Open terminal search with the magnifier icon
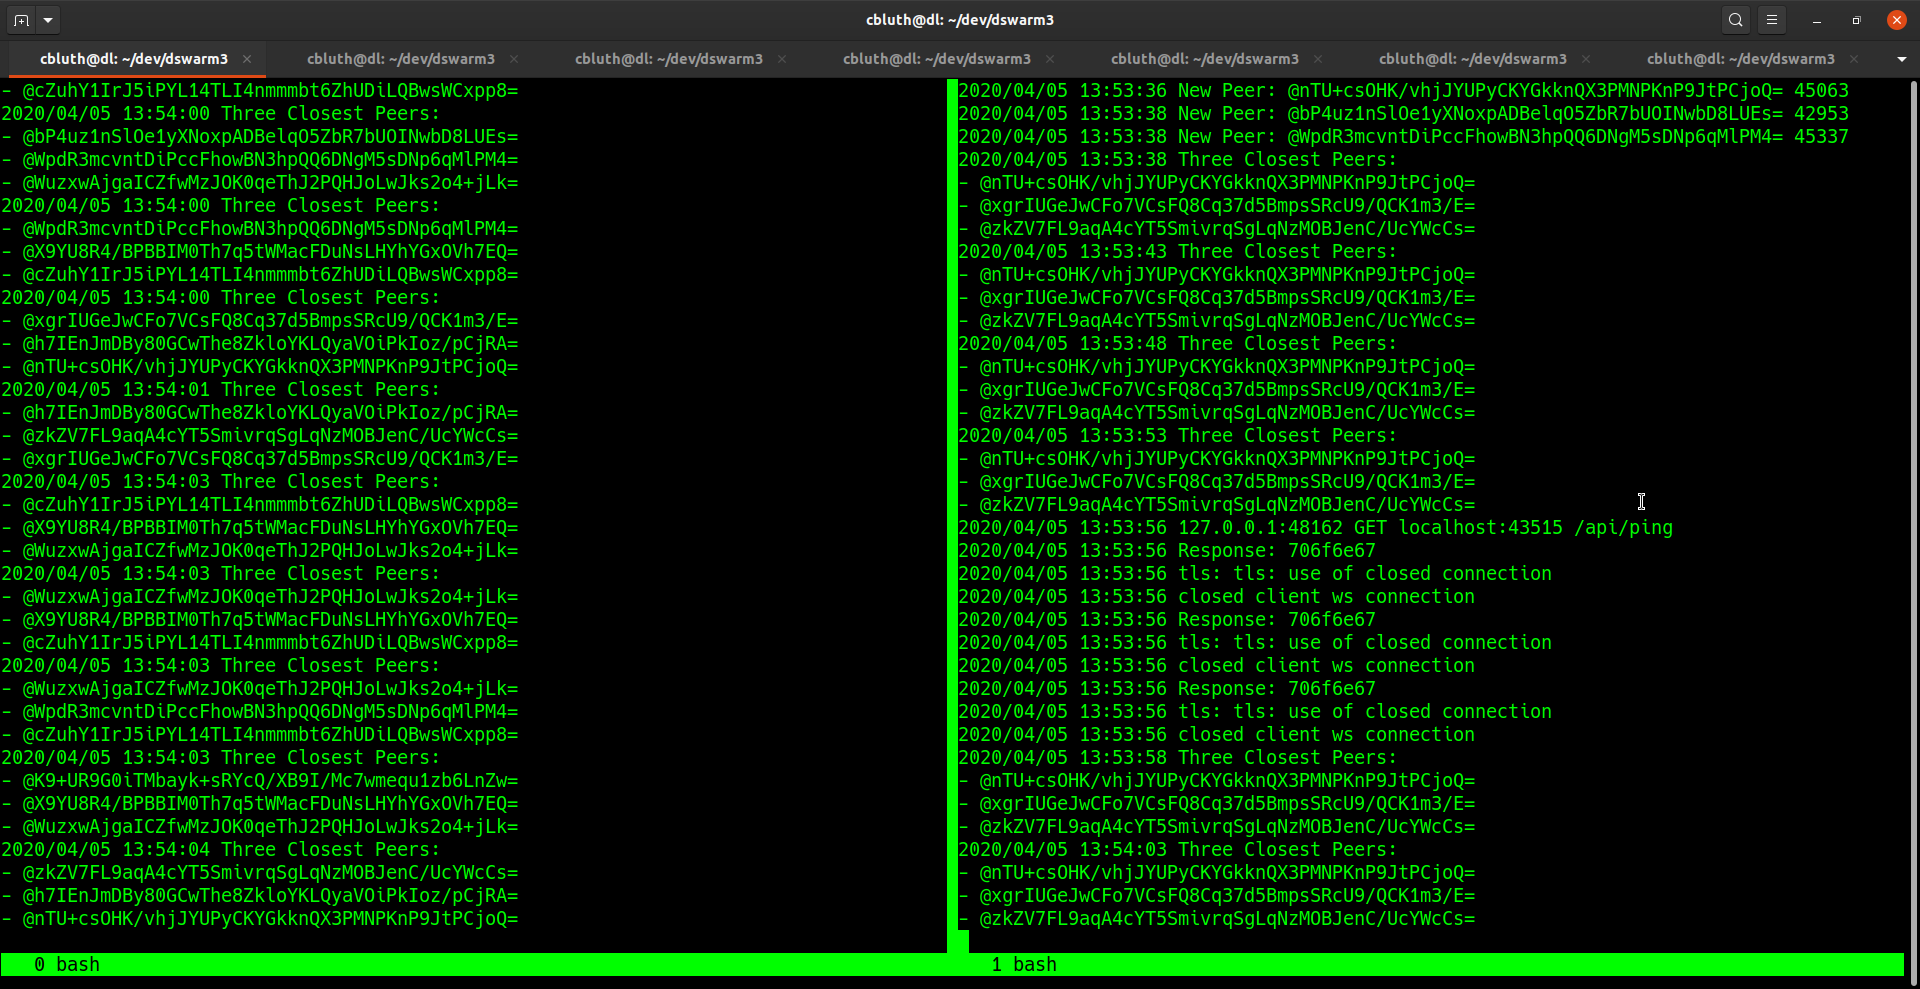 [1736, 20]
